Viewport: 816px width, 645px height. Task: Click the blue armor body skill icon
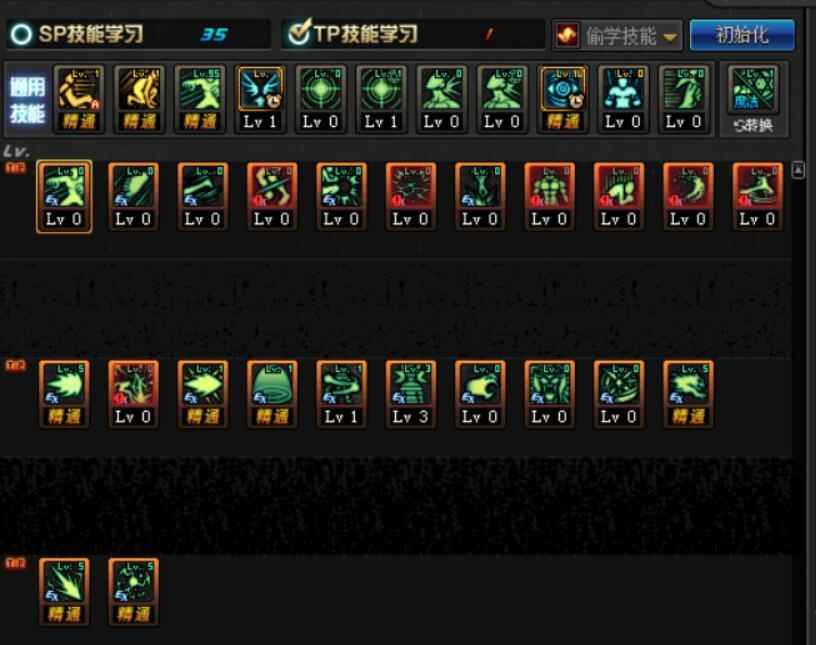point(623,99)
